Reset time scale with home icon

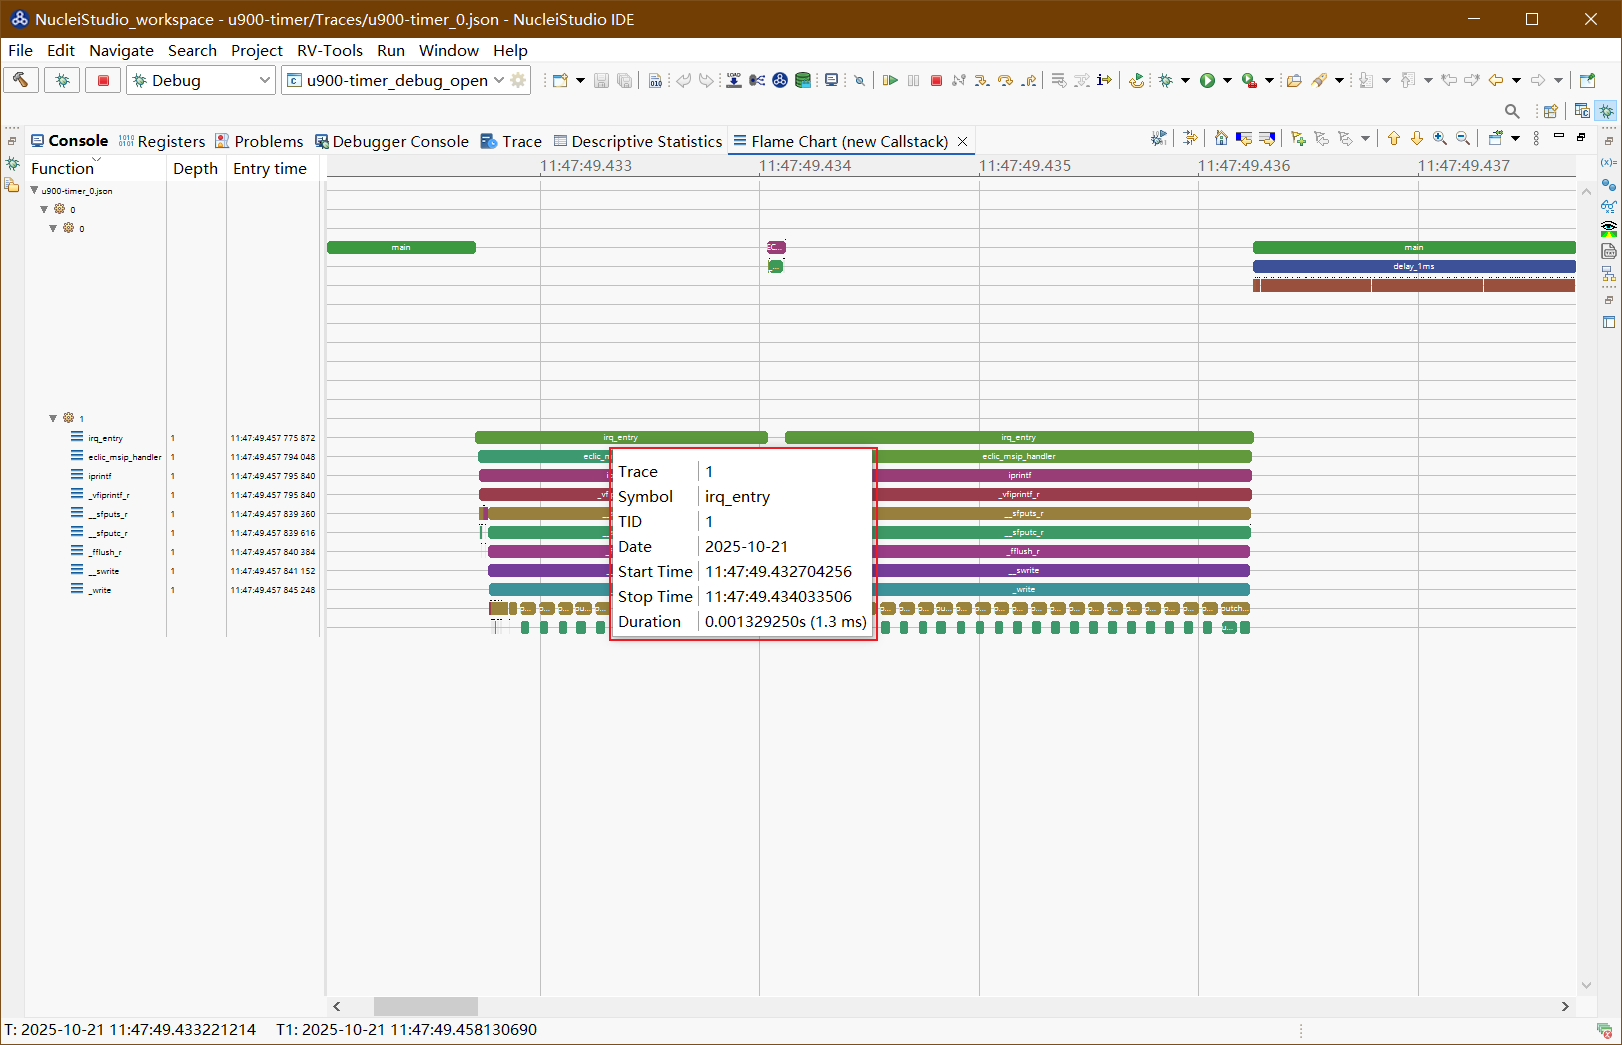click(x=1221, y=139)
